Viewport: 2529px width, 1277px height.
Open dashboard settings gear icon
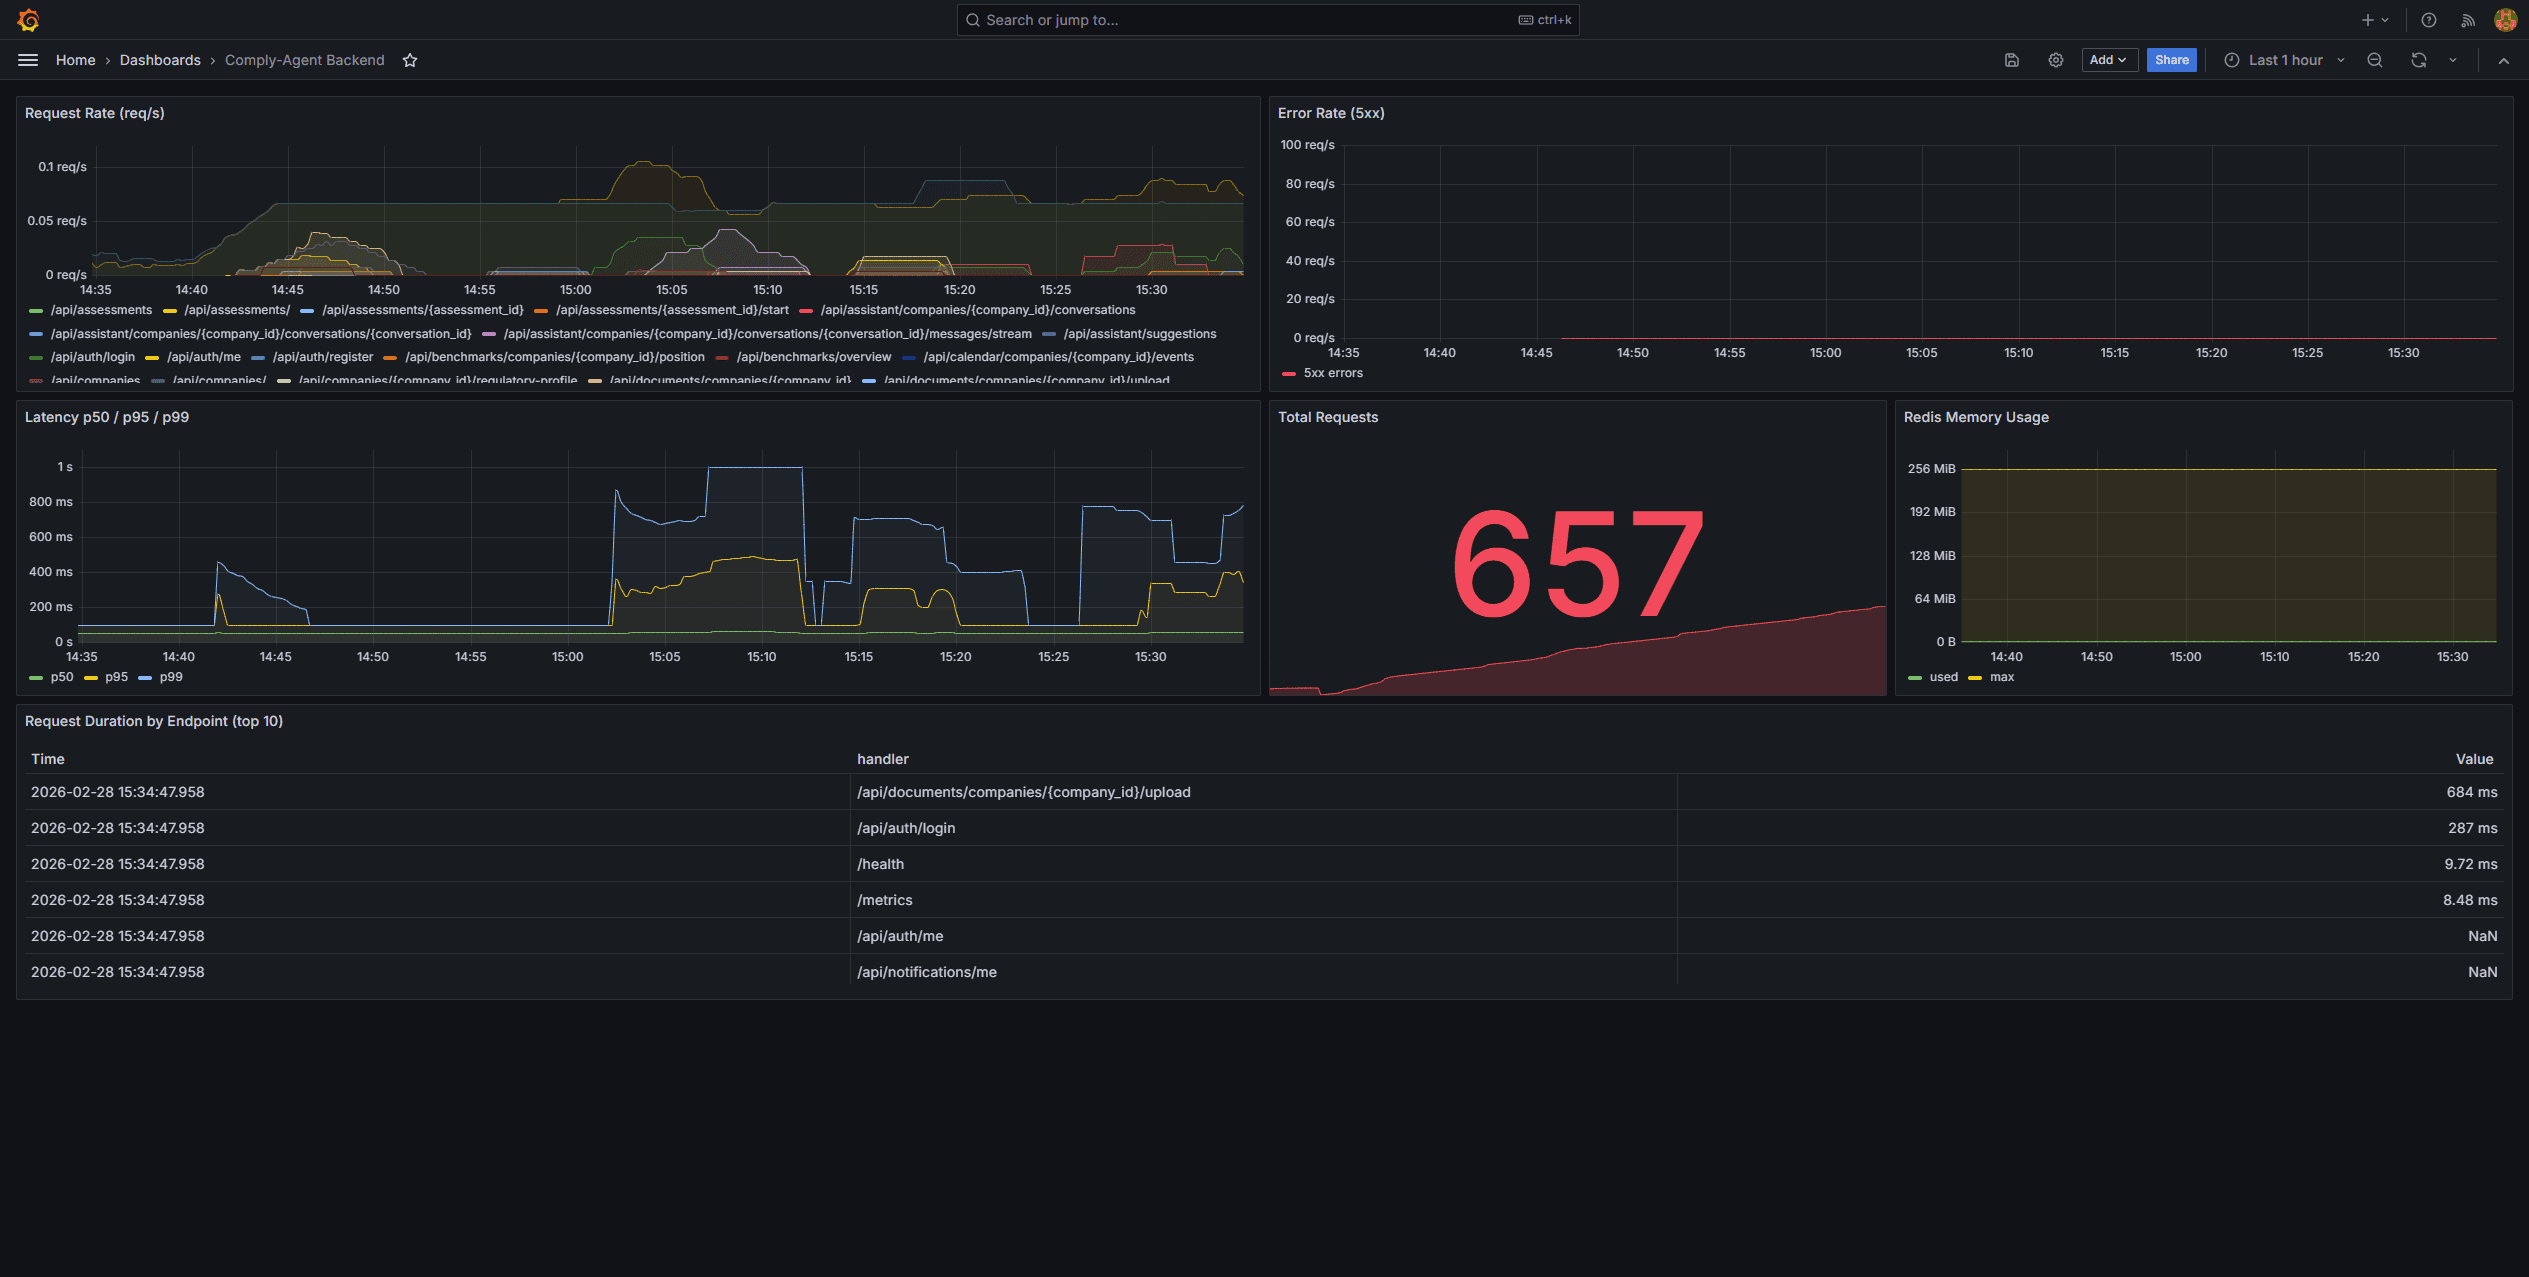pyautogui.click(x=2056, y=60)
